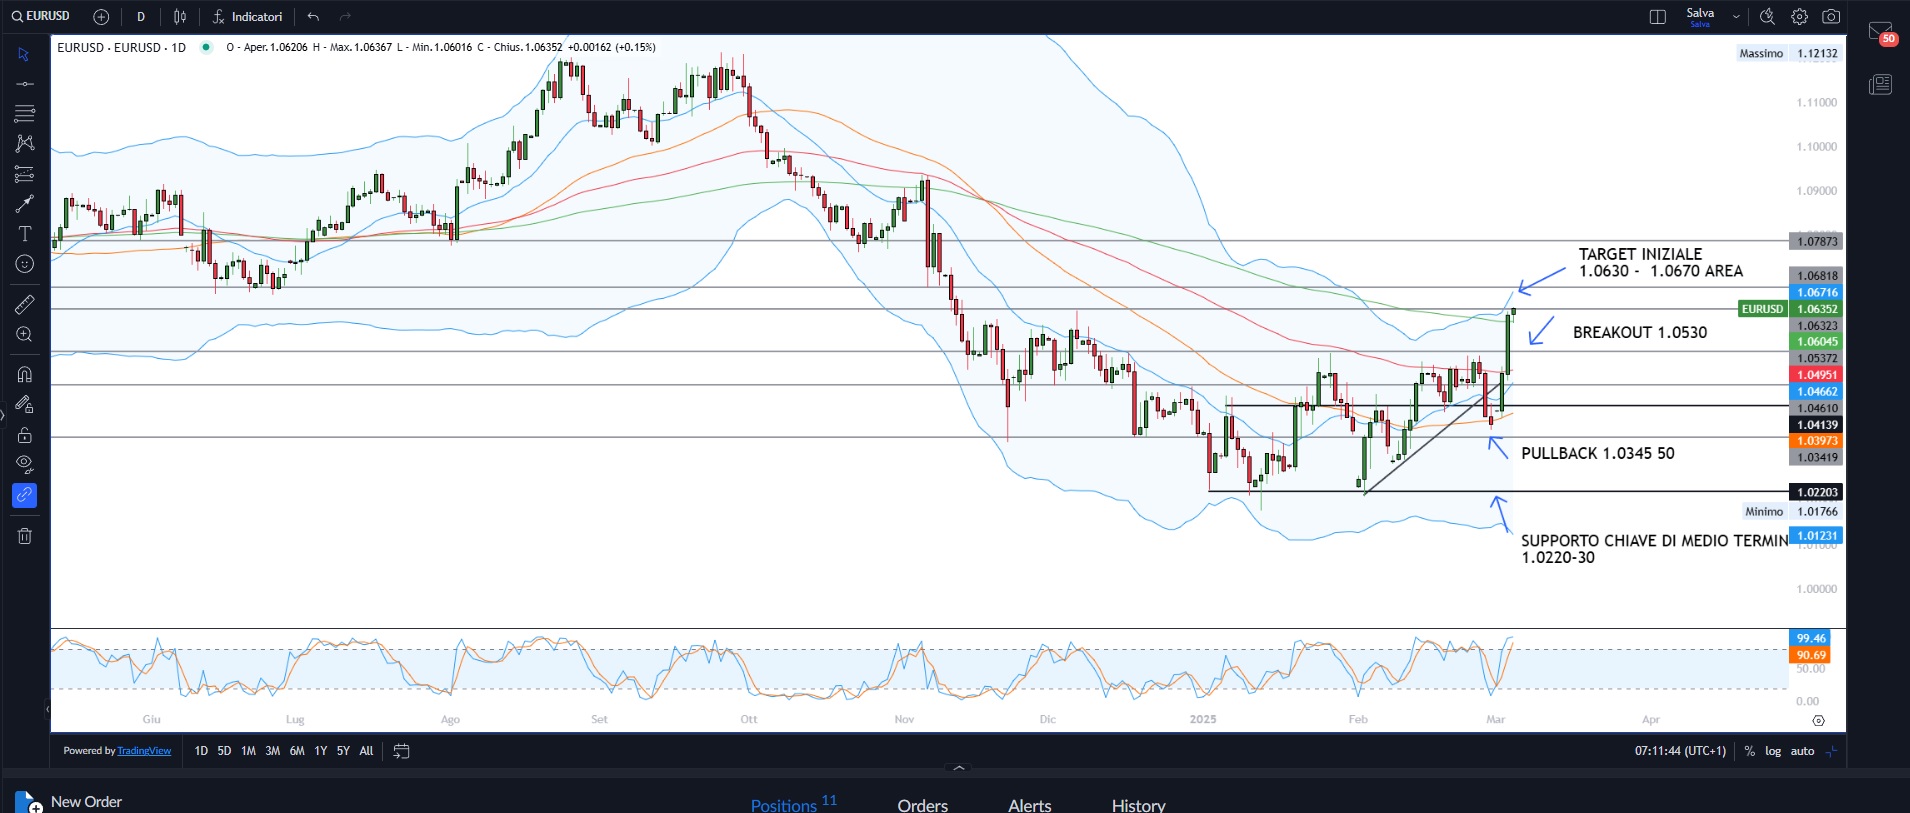Viewport: 1910px width, 813px height.
Task: Switch to the Orders tab
Action: (x=922, y=805)
